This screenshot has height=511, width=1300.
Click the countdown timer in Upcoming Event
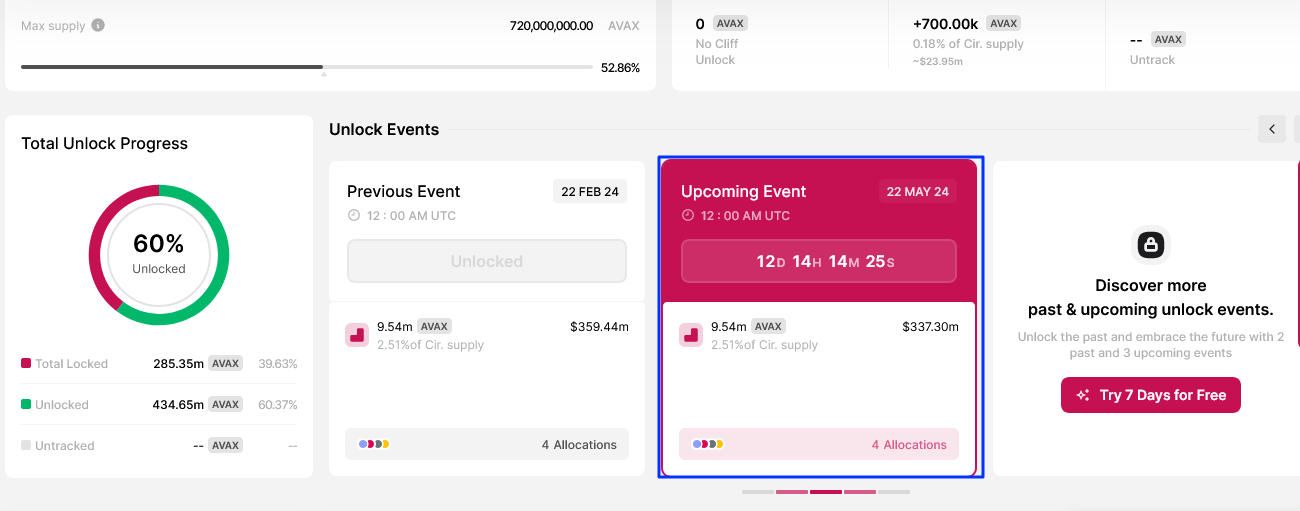(x=819, y=261)
